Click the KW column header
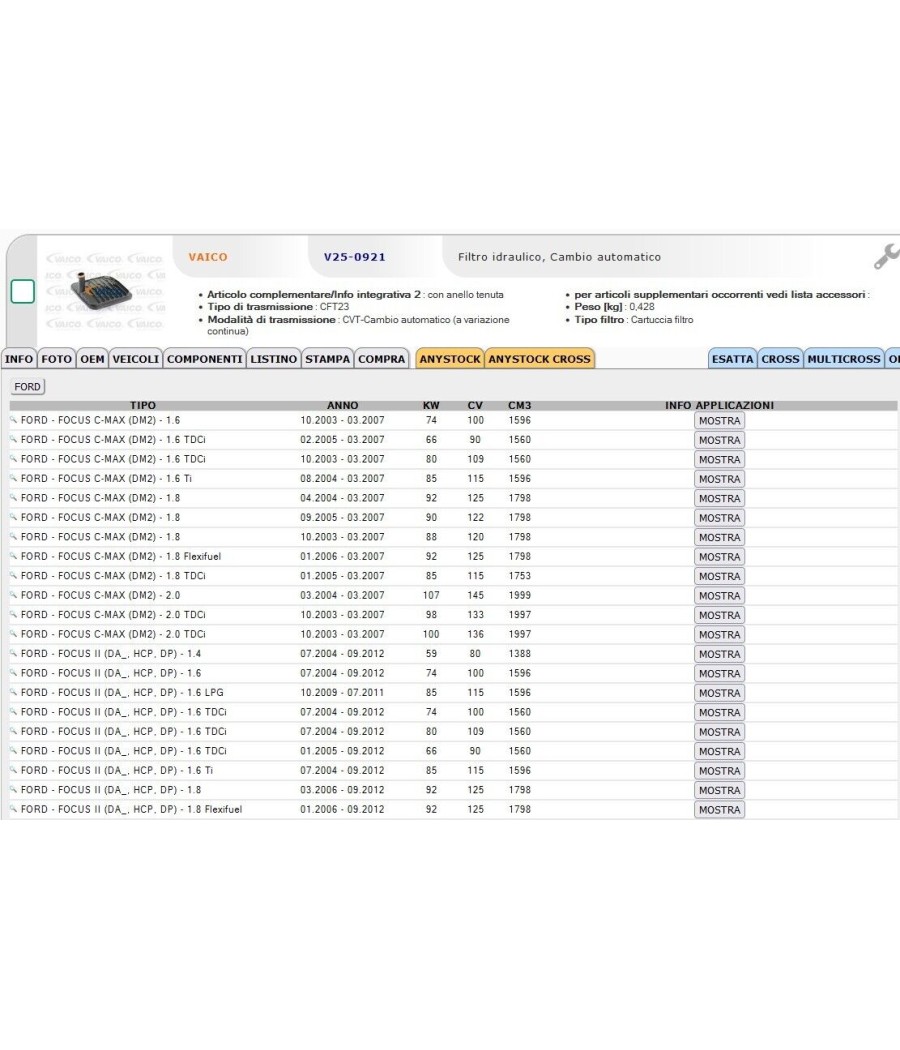Image resolution: width=900 pixels, height=1050 pixels. (431, 405)
